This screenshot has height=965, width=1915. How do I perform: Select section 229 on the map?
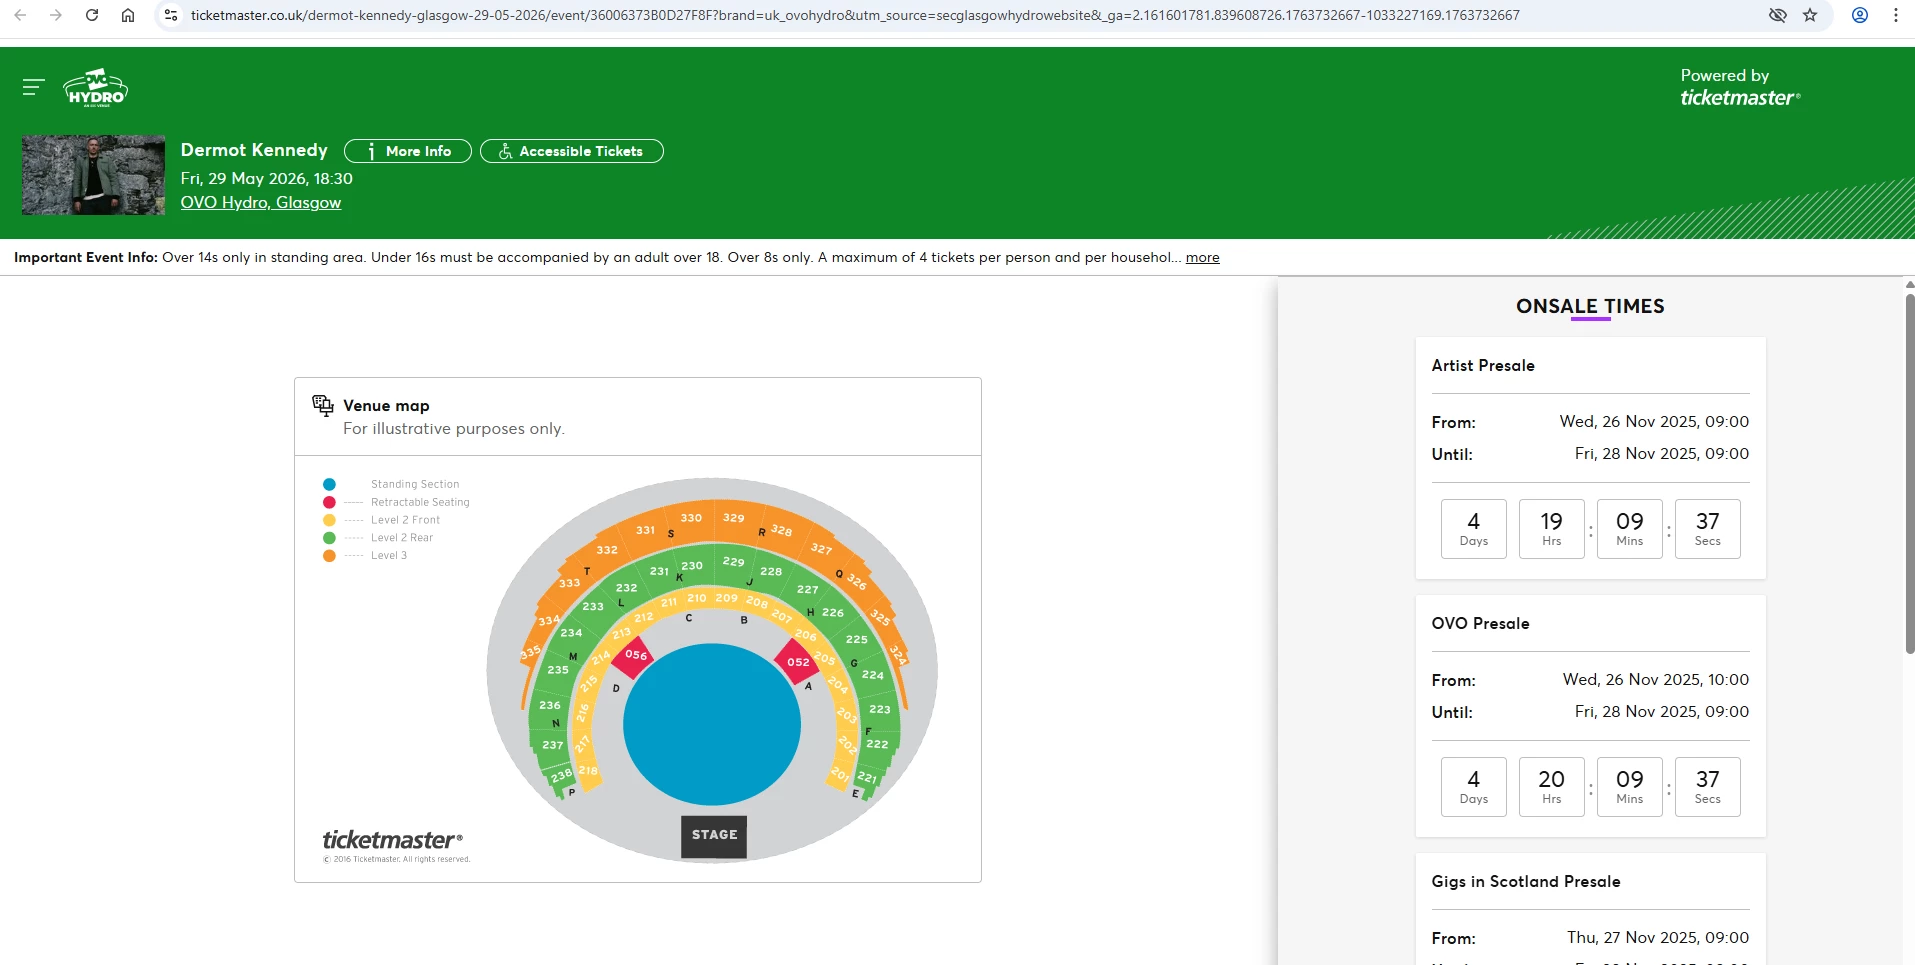(x=733, y=562)
